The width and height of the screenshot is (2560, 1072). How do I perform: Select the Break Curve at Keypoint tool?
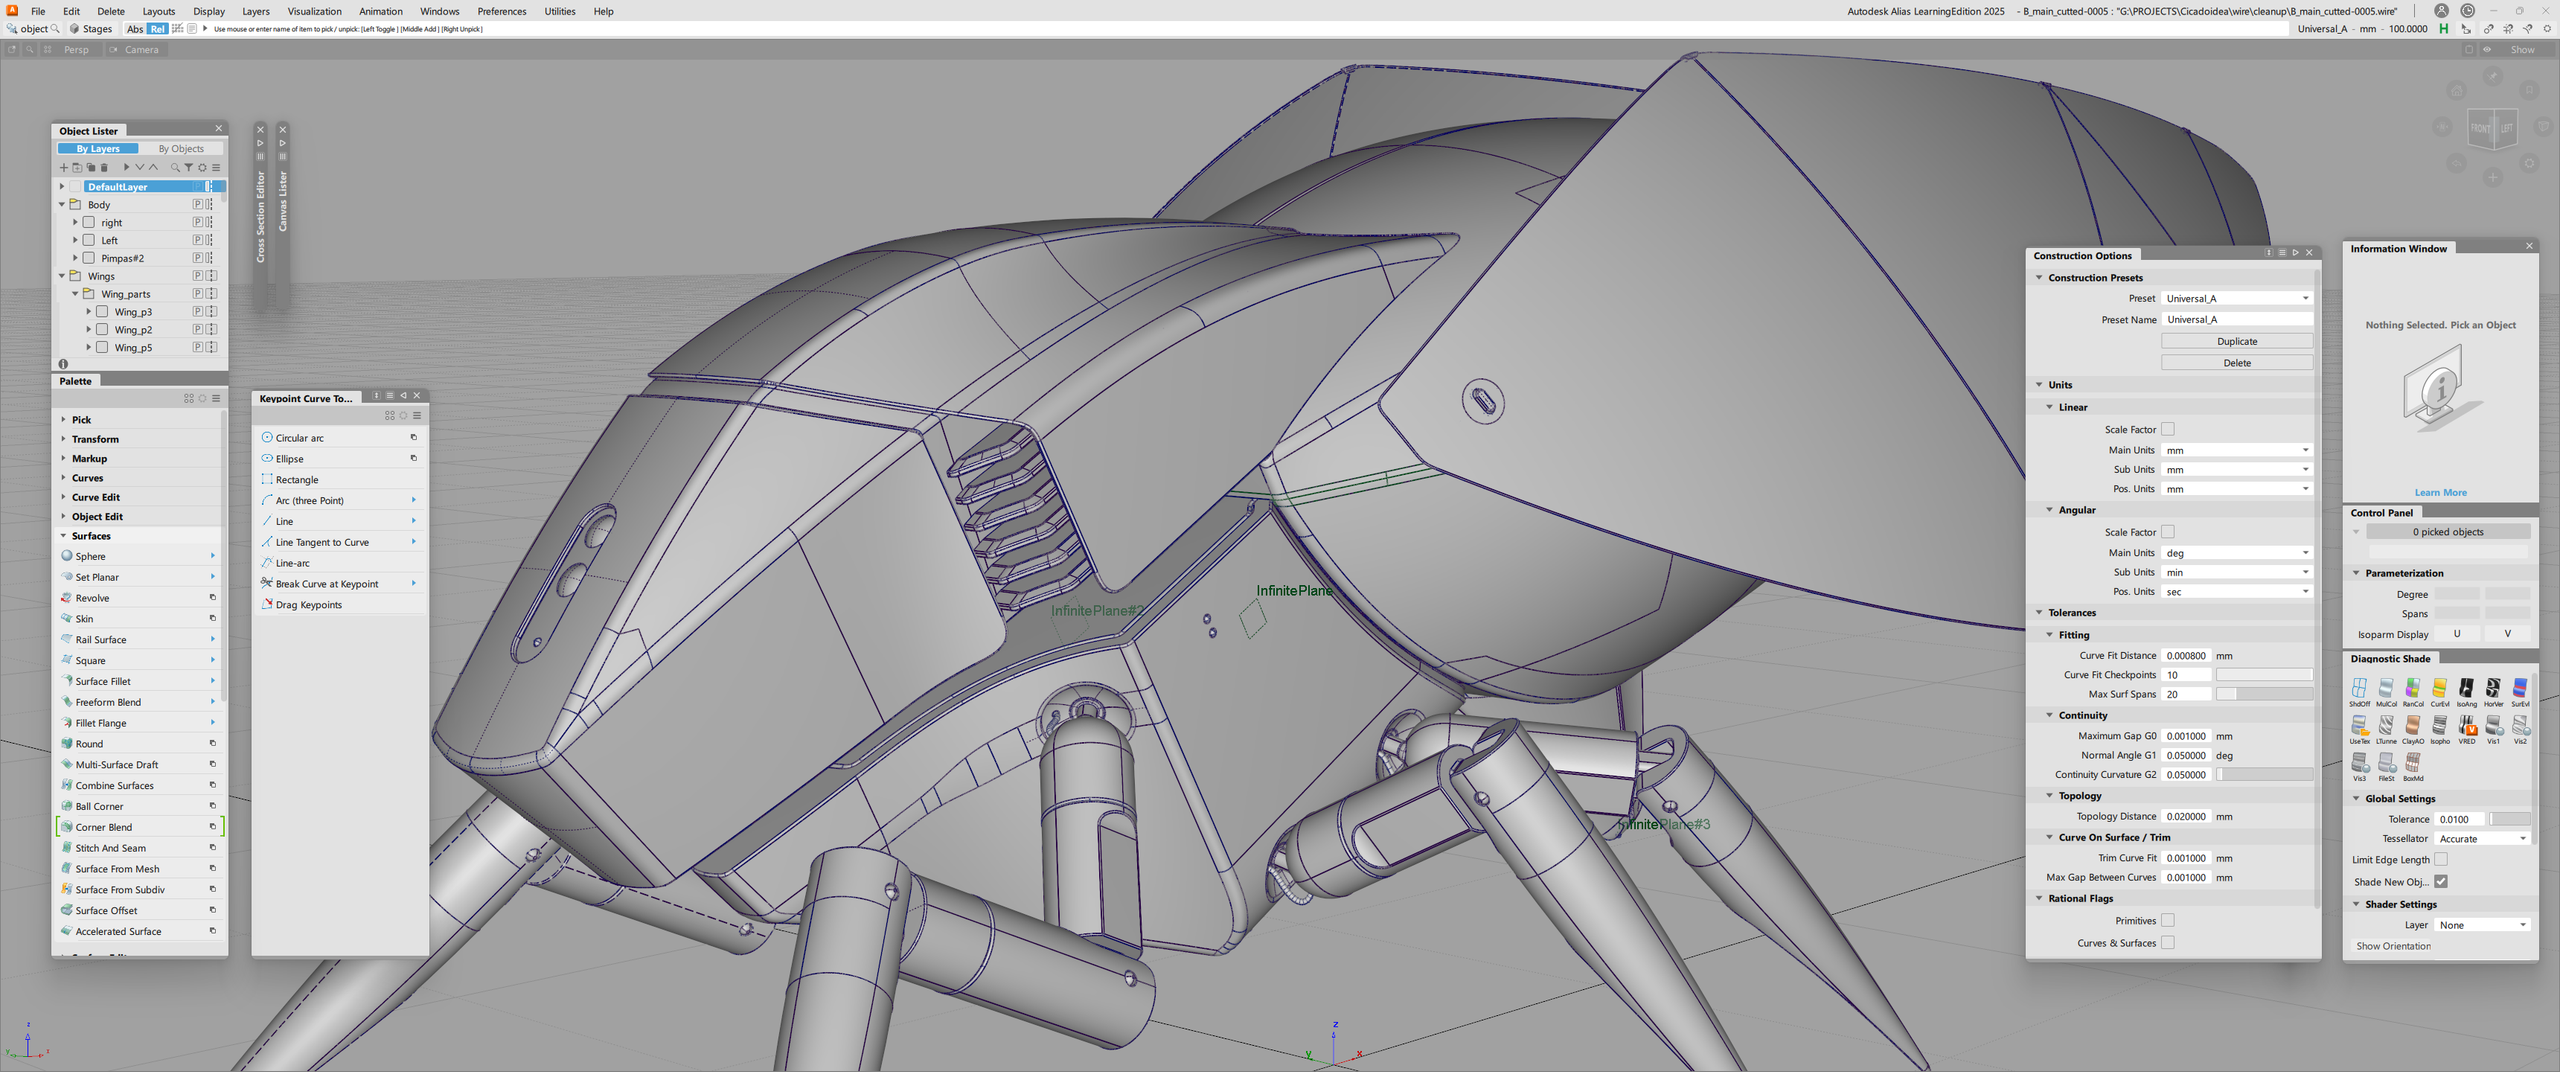(325, 583)
